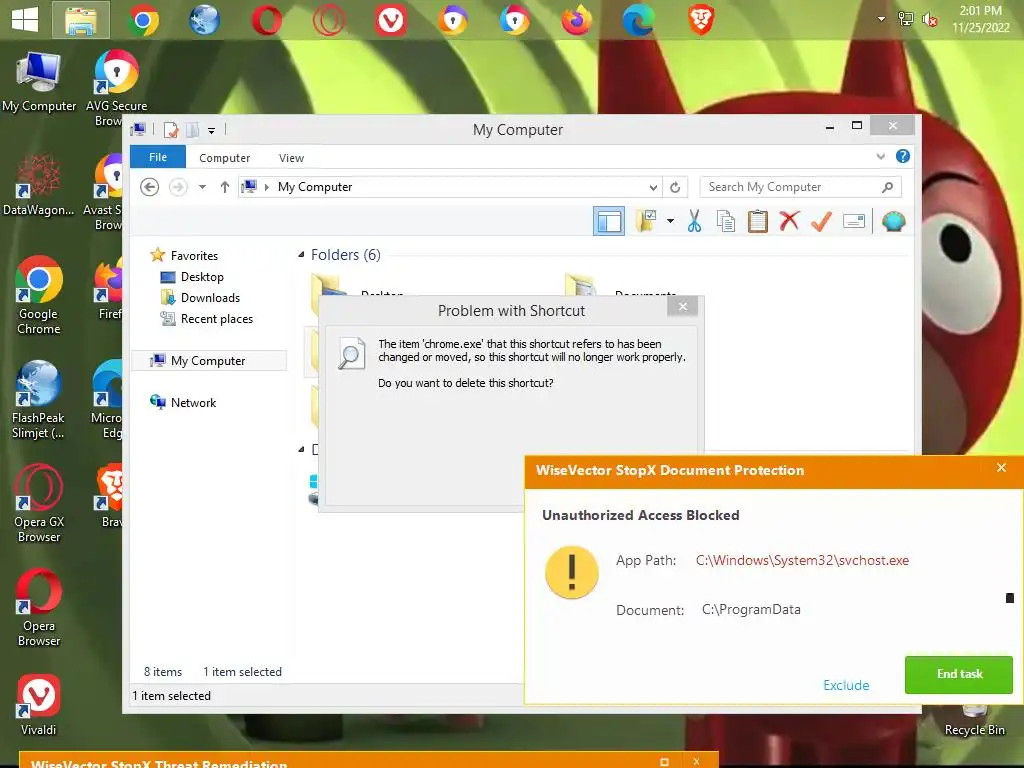Close the WiseVector Document Protection popup
The image size is (1024, 768).
[1001, 468]
